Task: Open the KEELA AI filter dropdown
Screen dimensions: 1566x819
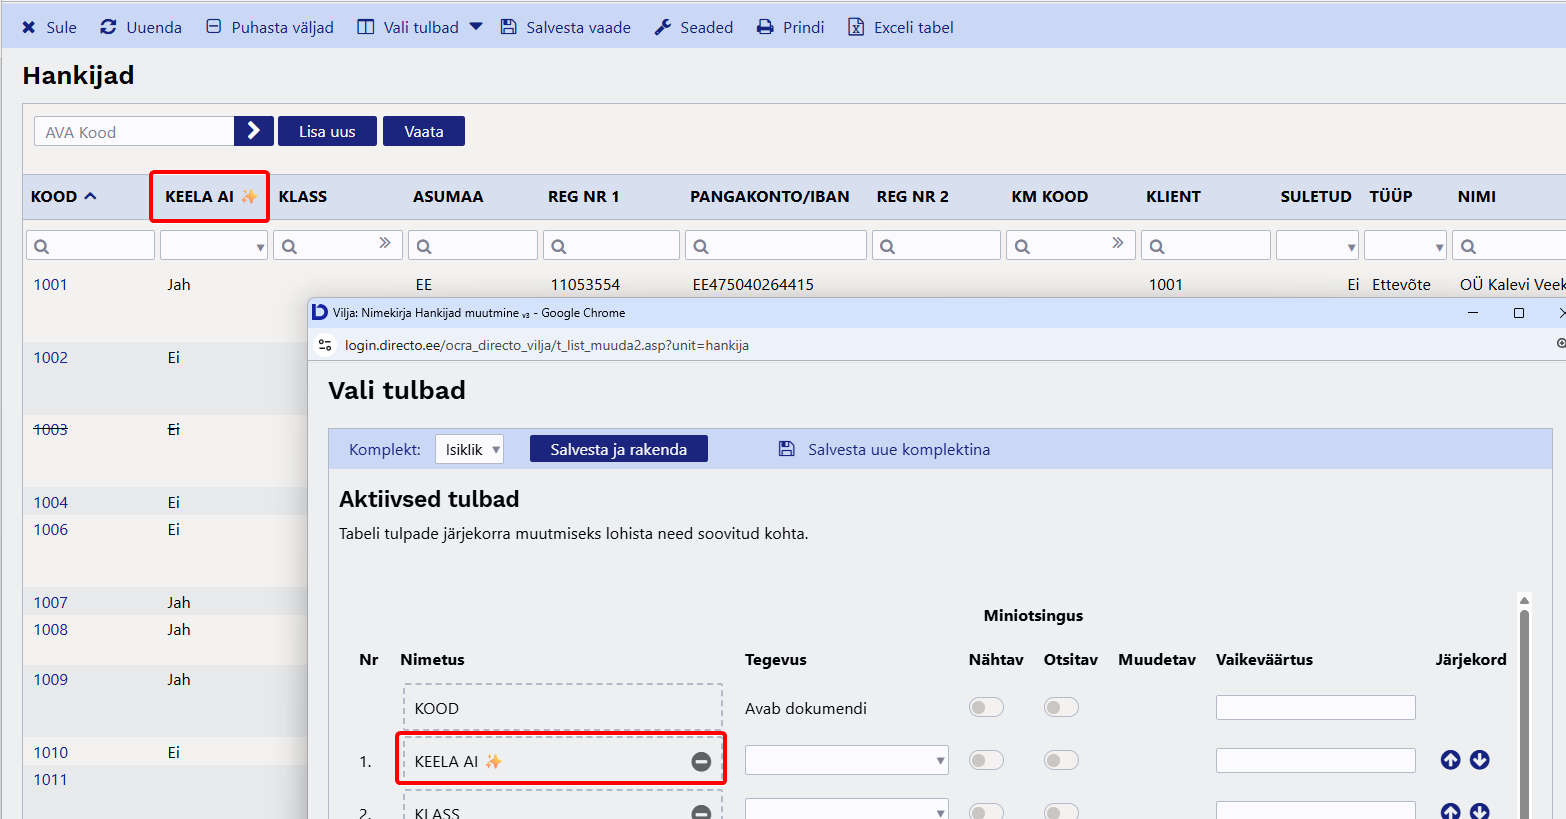Action: (x=214, y=246)
